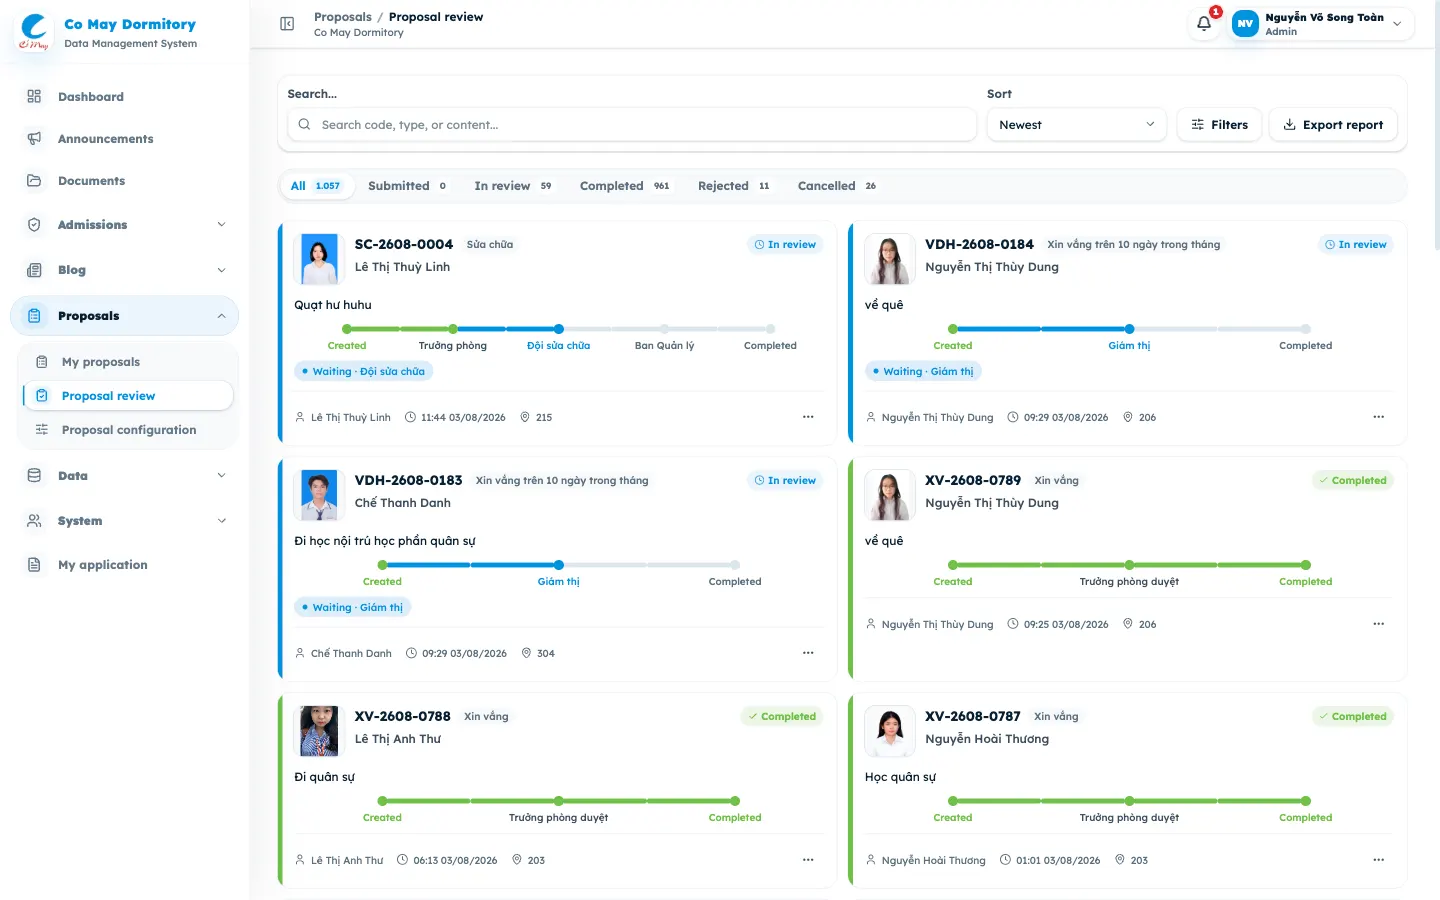Click the Export report button
1440x900 pixels.
[x=1333, y=125]
